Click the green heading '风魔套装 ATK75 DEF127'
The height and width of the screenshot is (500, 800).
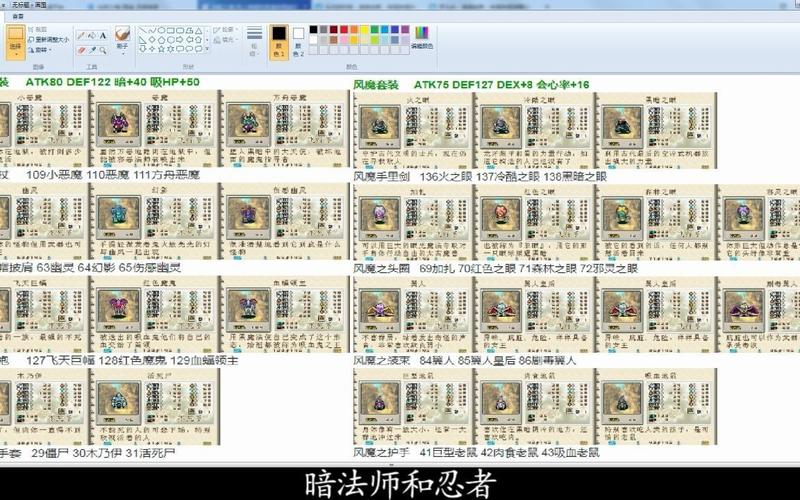pyautogui.click(x=471, y=85)
